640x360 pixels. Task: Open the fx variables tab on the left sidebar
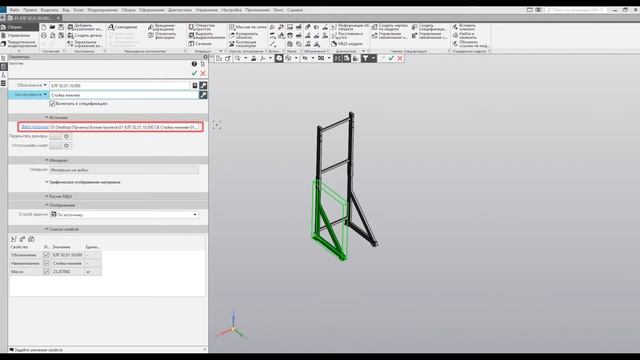pos(4,75)
